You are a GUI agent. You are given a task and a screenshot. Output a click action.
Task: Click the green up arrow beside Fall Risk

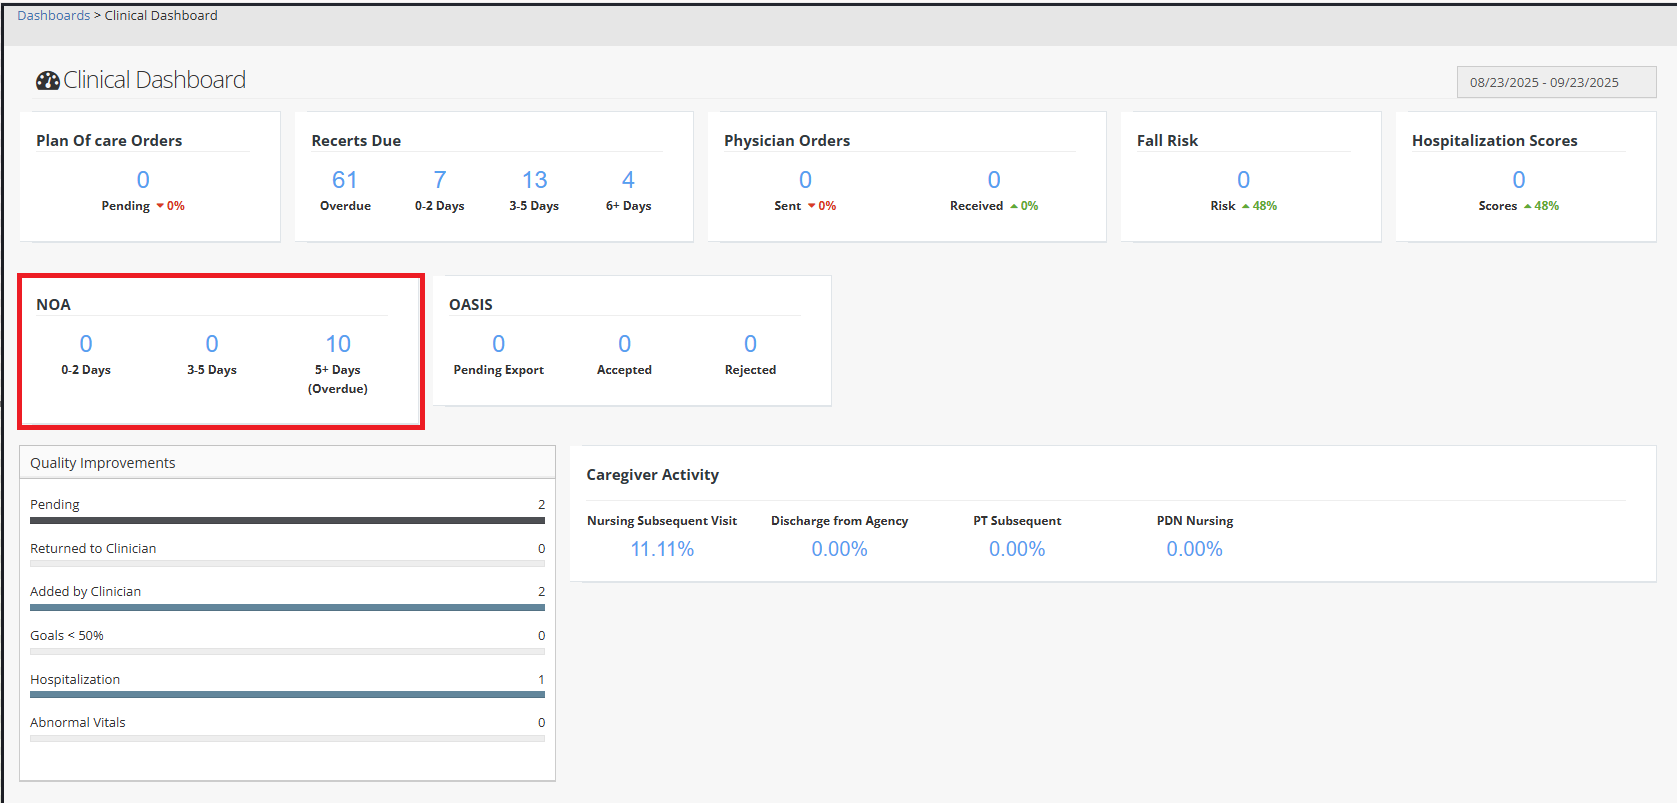click(x=1245, y=206)
